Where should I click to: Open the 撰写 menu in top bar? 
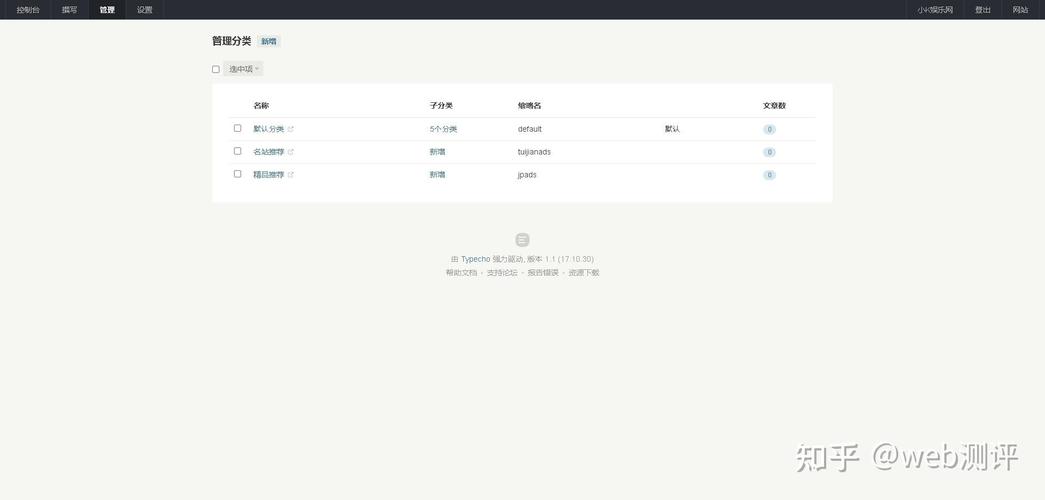(x=69, y=10)
